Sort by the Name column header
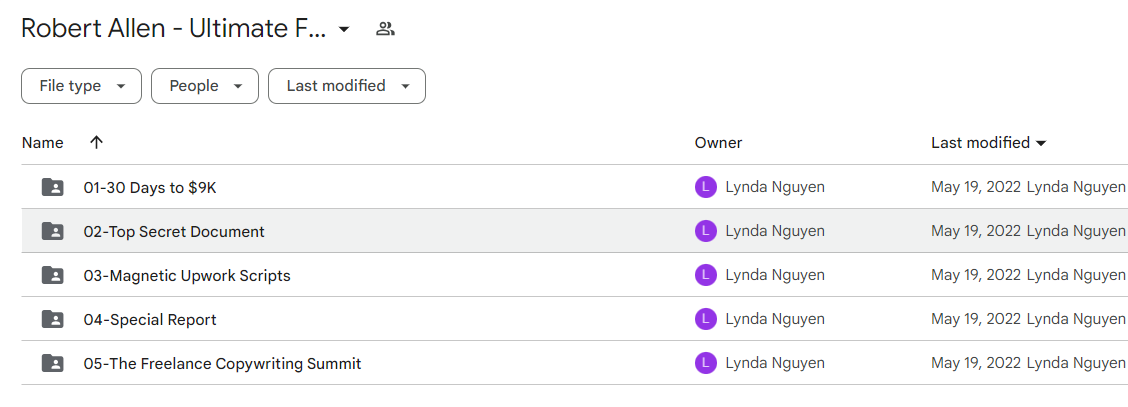This screenshot has width=1128, height=407. [42, 143]
